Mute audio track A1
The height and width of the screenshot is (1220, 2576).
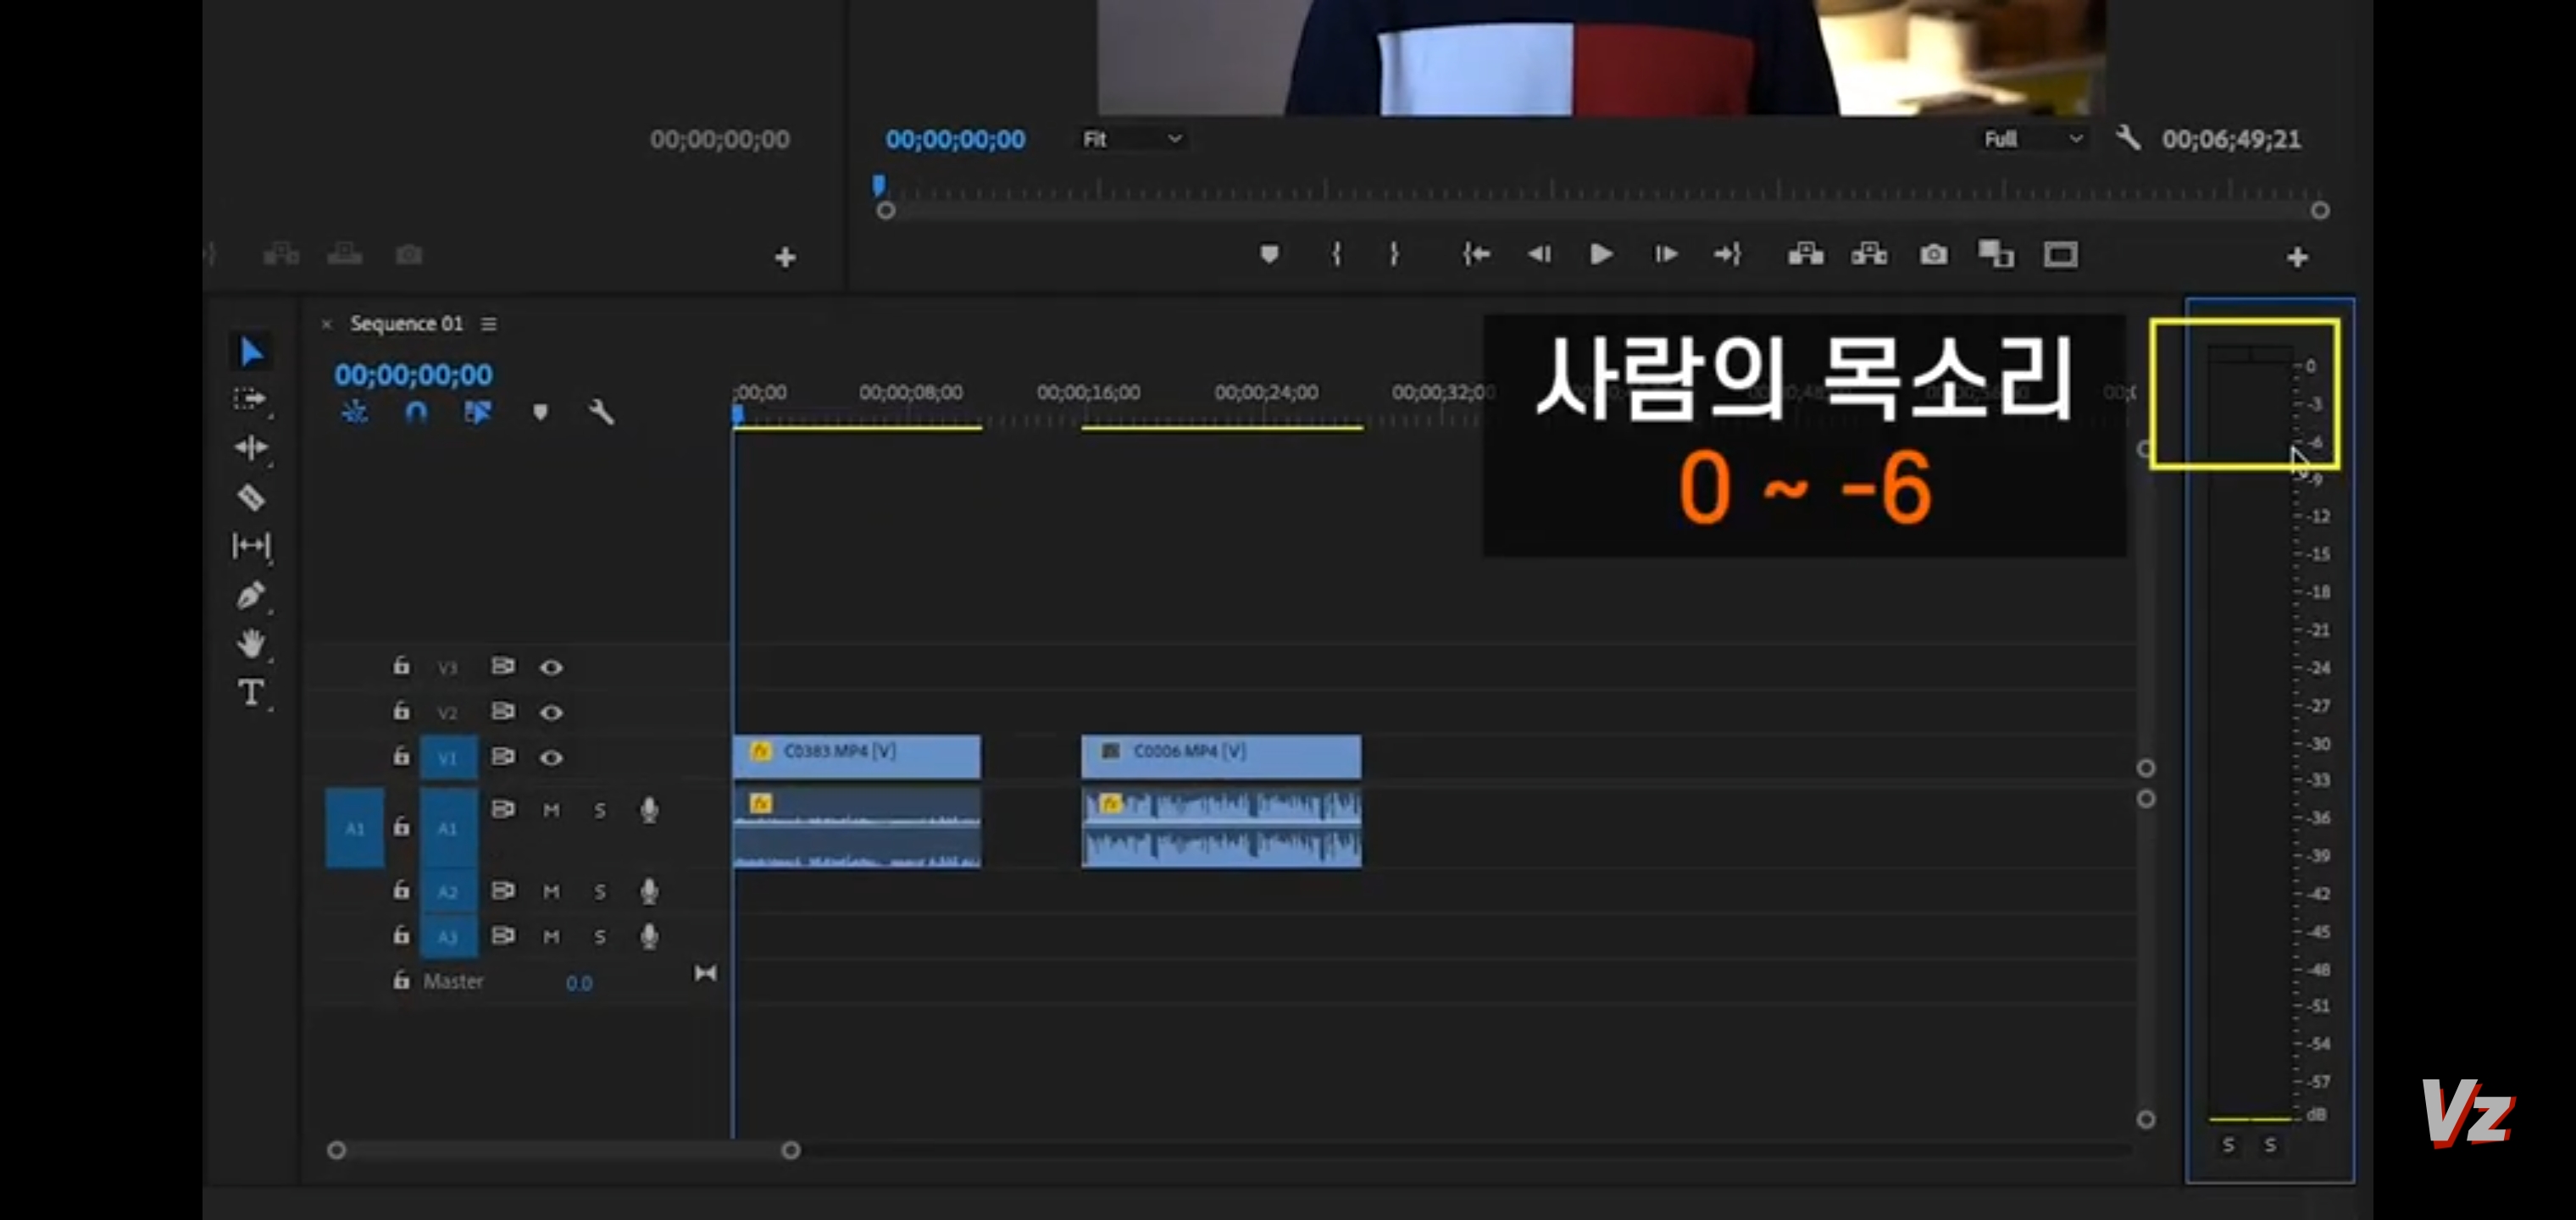coord(551,810)
